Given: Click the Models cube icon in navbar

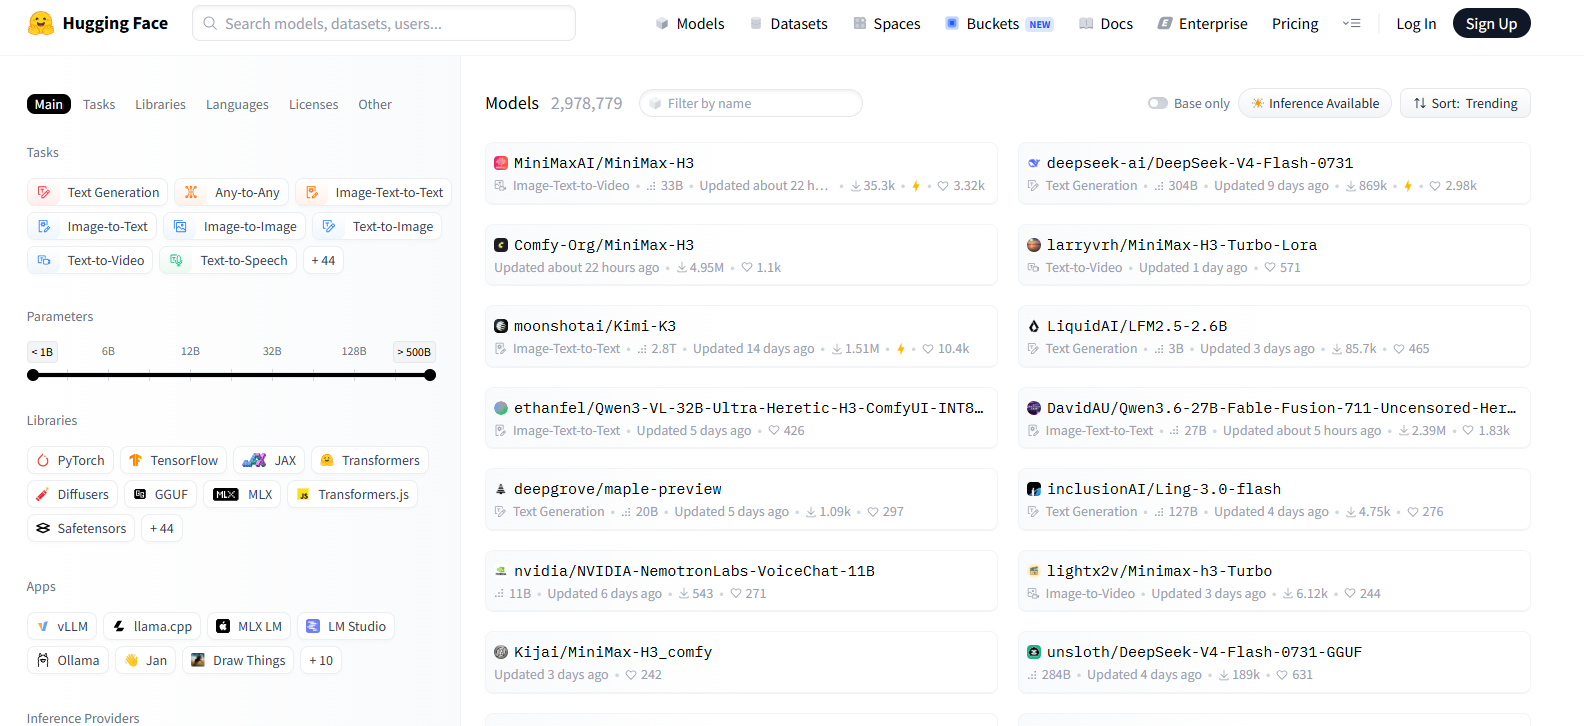Looking at the screenshot, I should 662,23.
